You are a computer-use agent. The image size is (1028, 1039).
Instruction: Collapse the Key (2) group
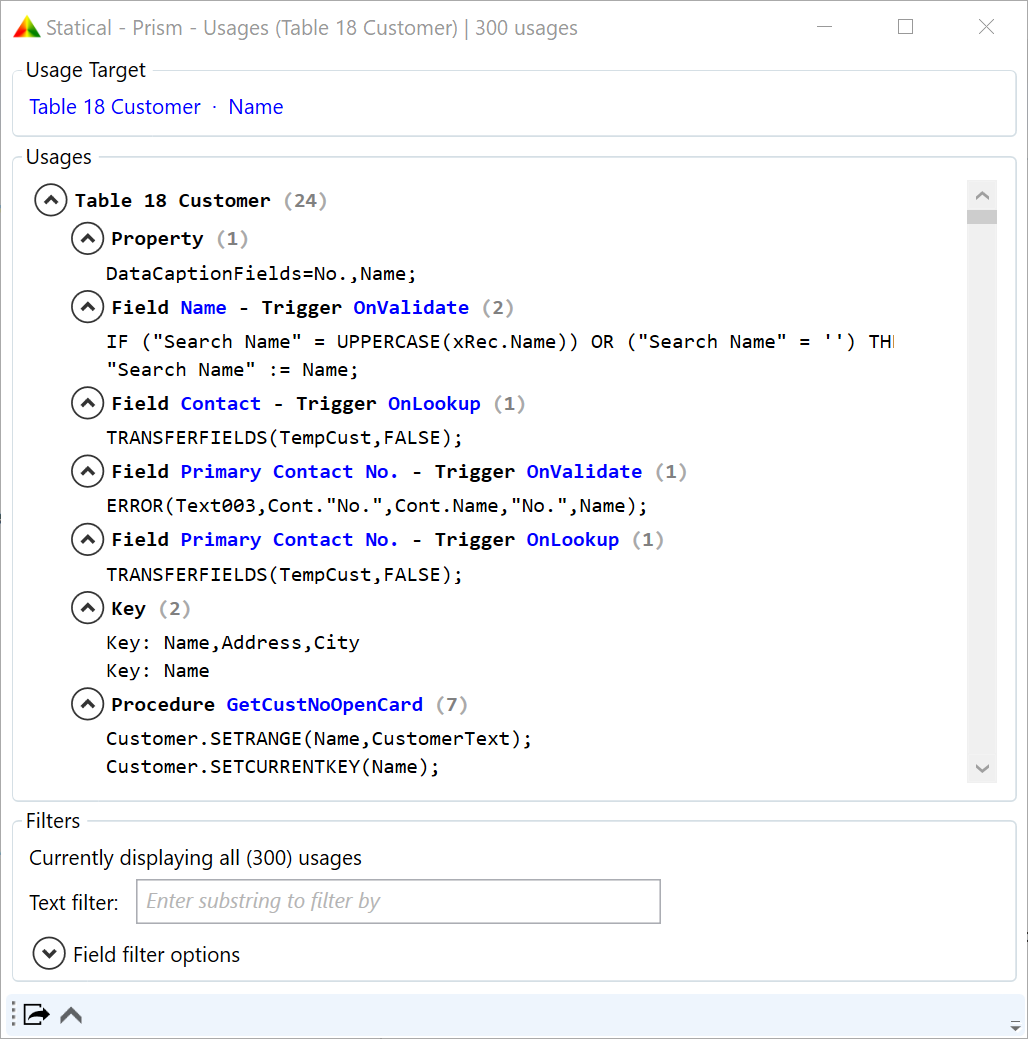[x=87, y=608]
